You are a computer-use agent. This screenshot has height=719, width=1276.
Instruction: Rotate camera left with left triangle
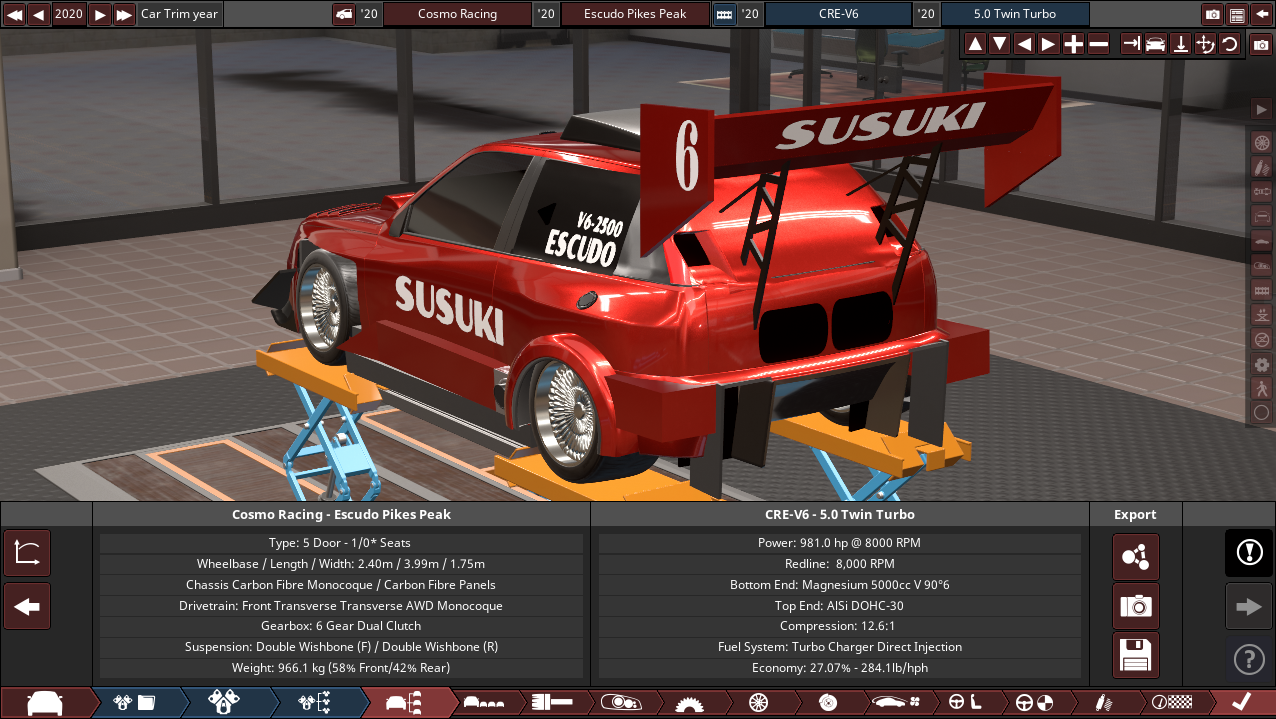pos(1024,44)
